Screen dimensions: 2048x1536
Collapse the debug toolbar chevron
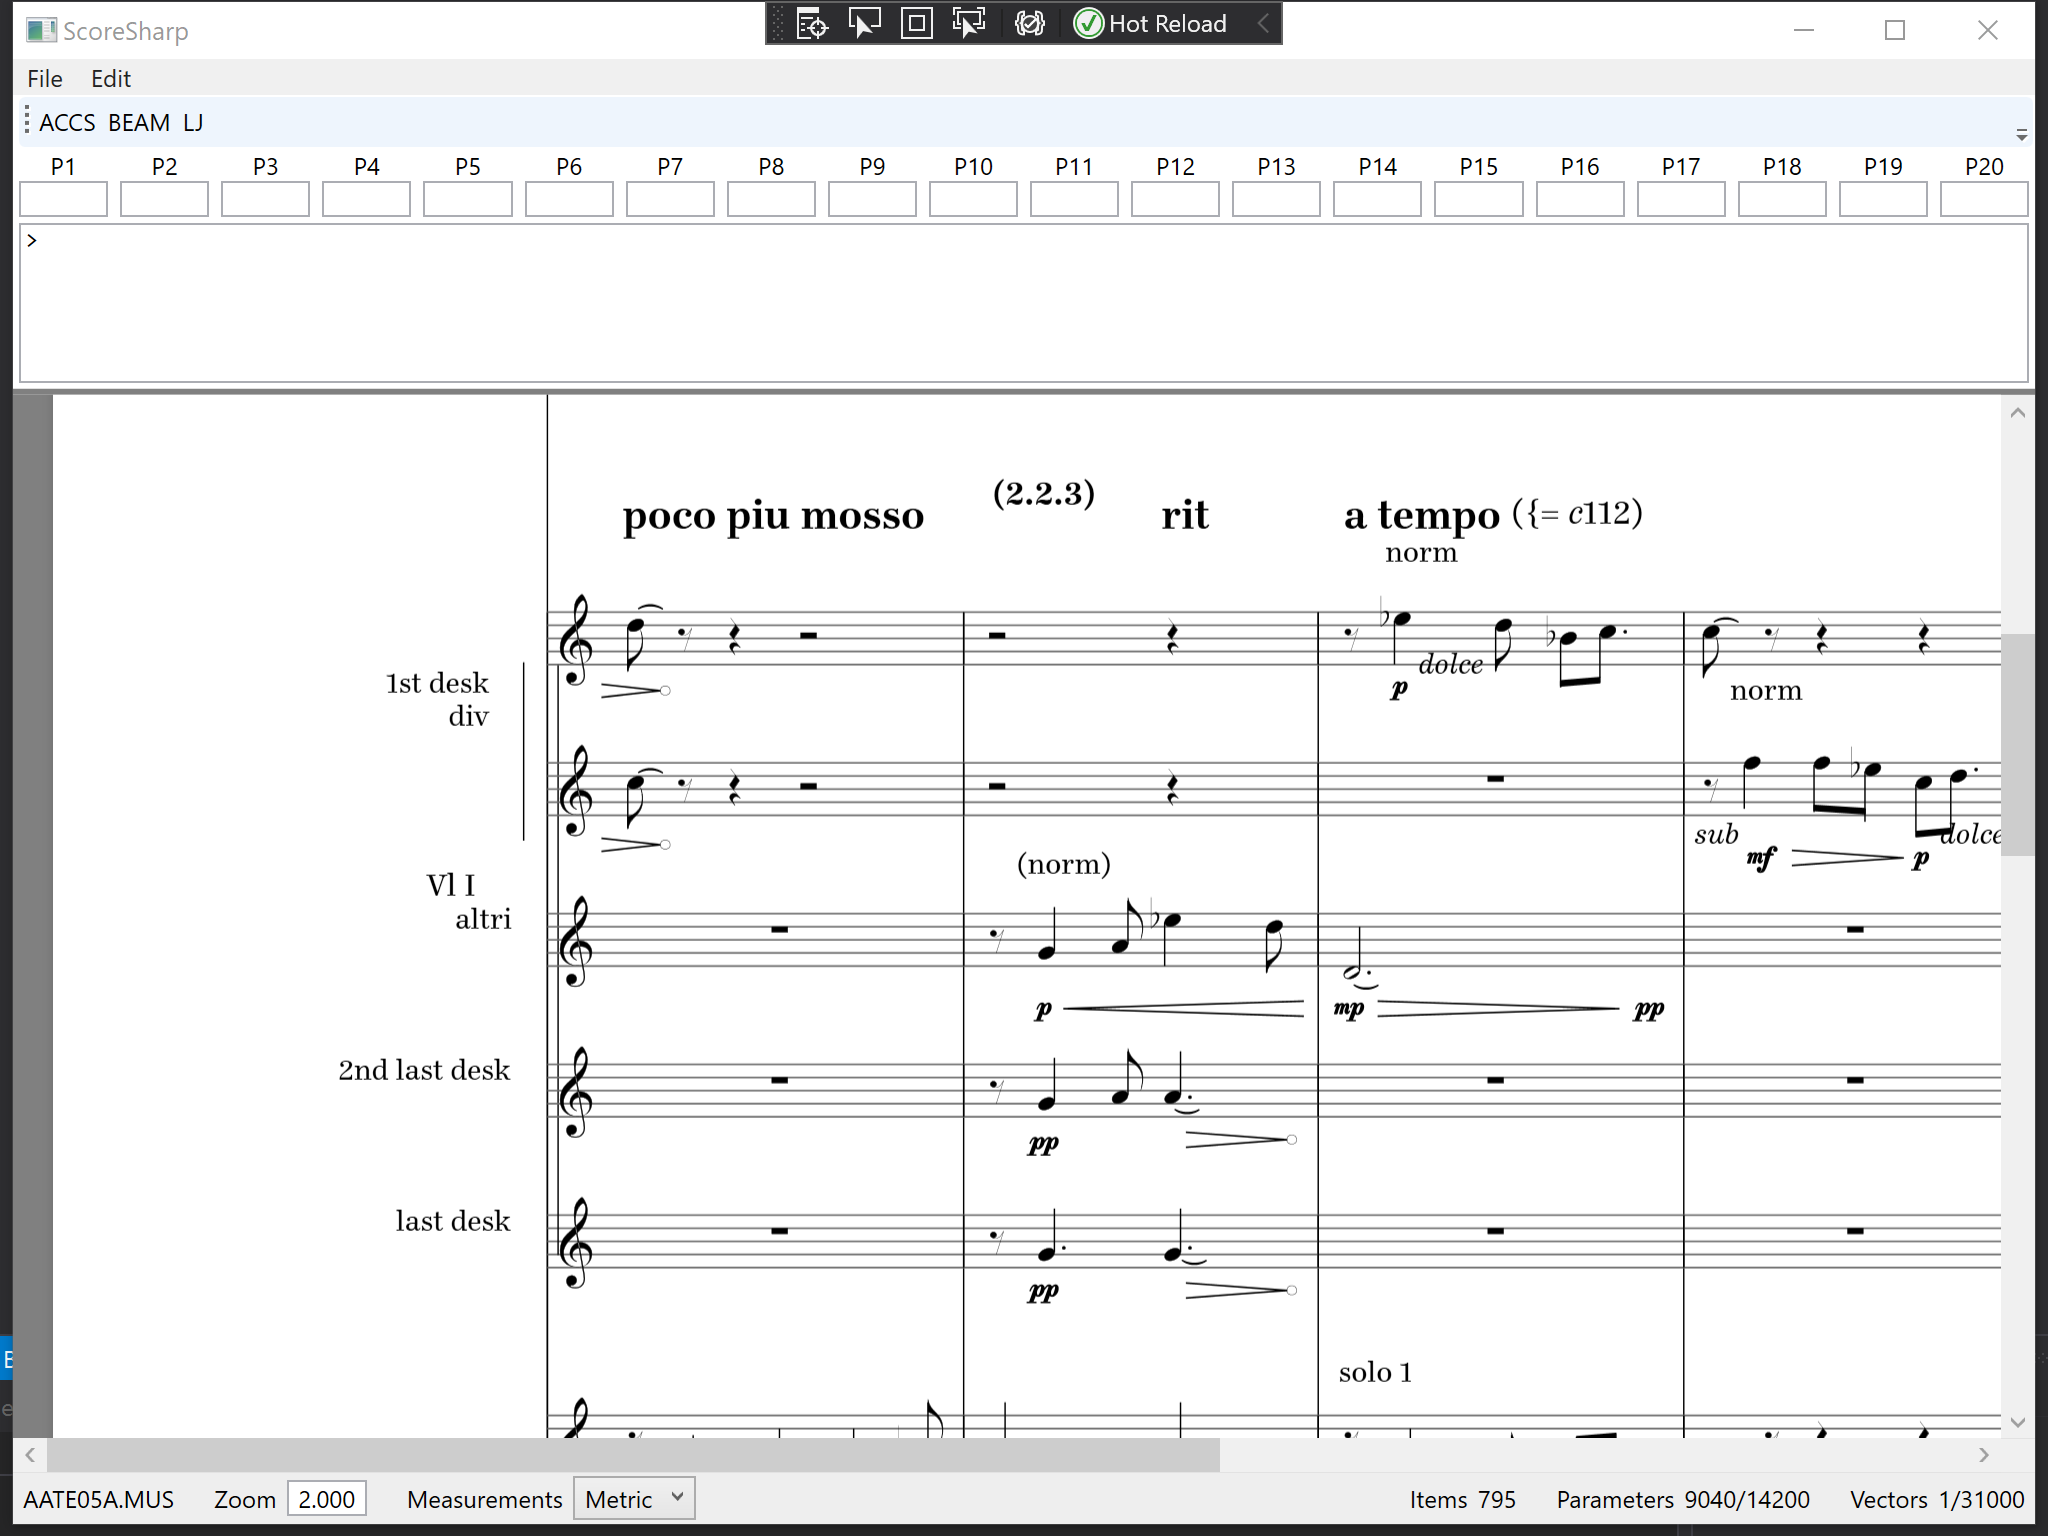[1263, 23]
